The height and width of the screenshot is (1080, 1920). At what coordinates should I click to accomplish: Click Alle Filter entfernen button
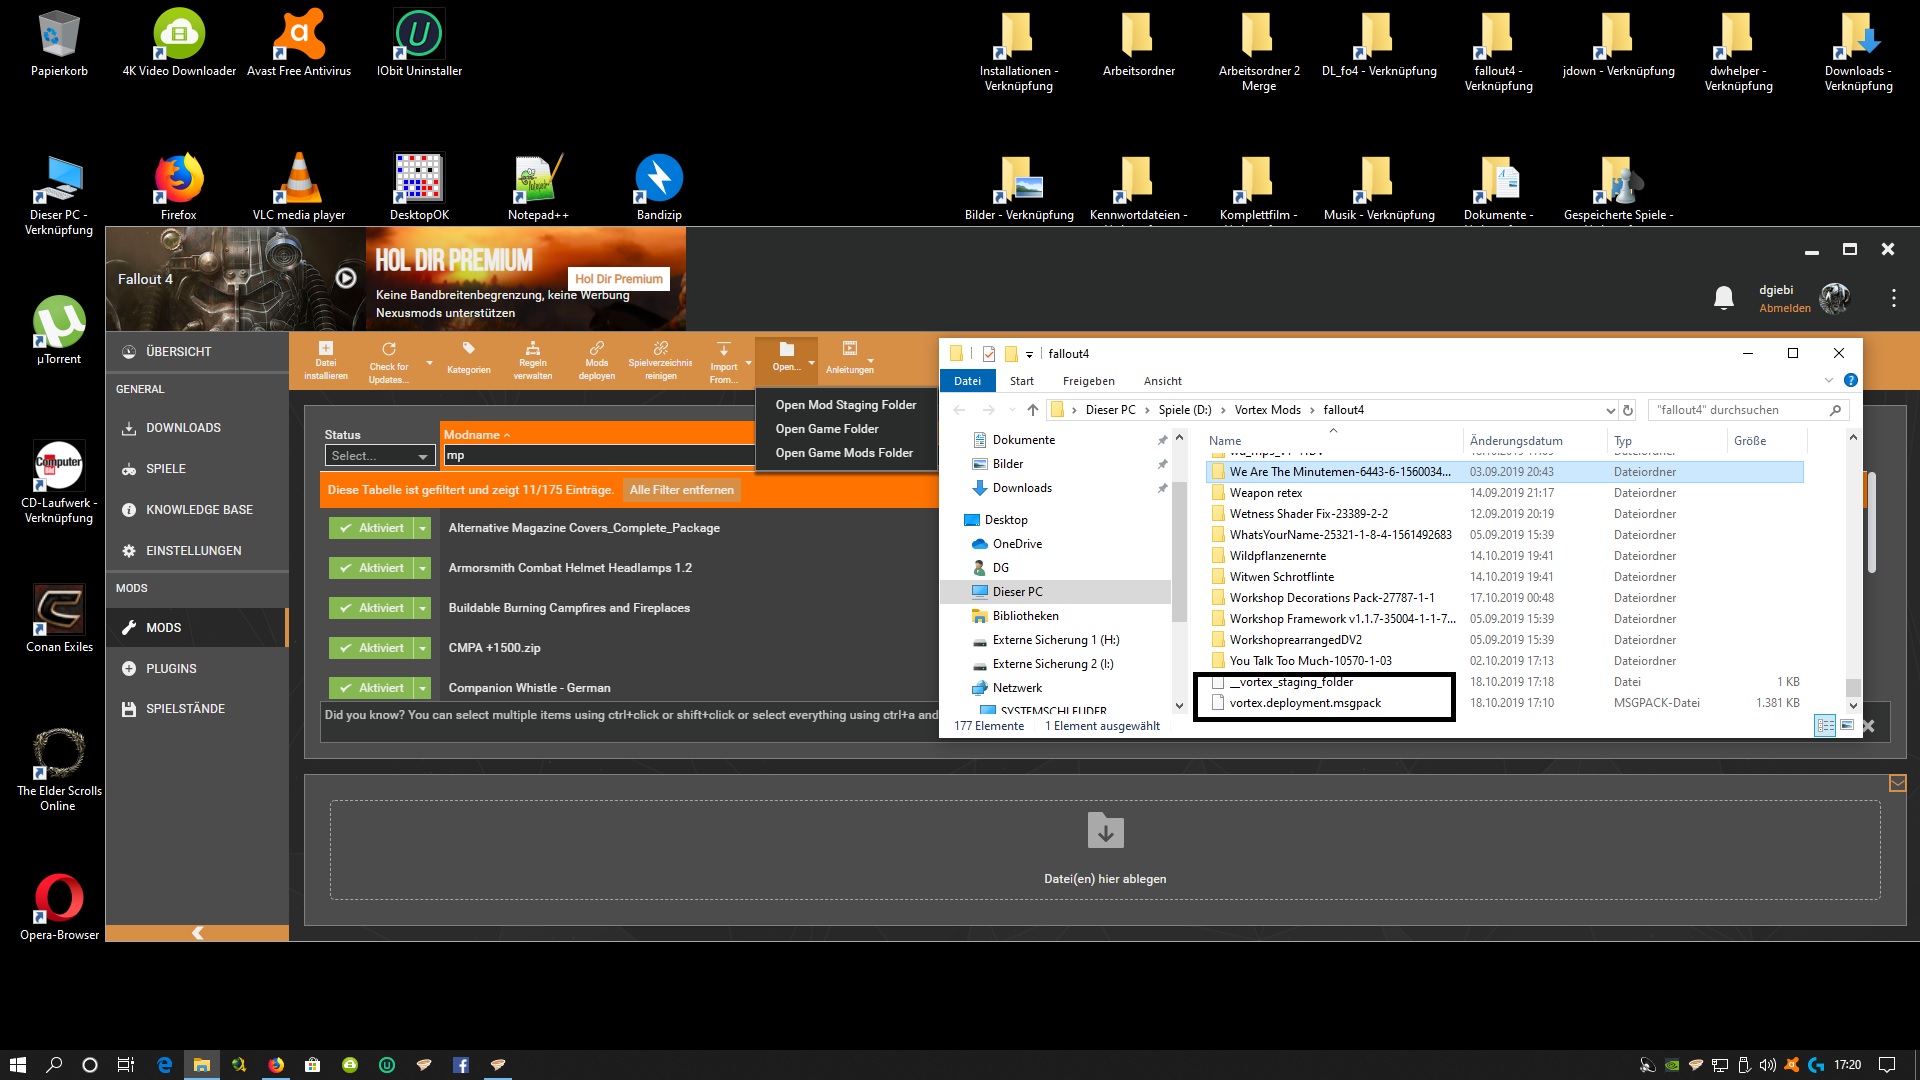(681, 490)
